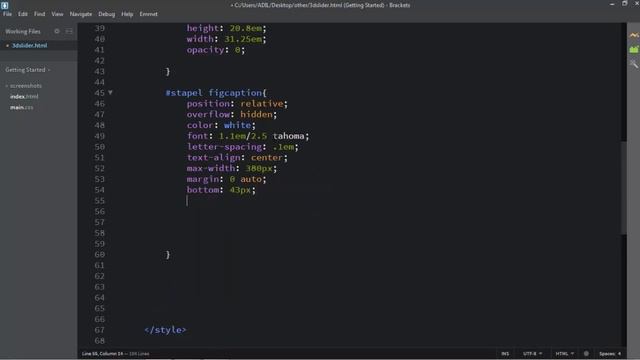
Task: Click the 'color: white;' code line
Action: pyautogui.click(x=221, y=125)
